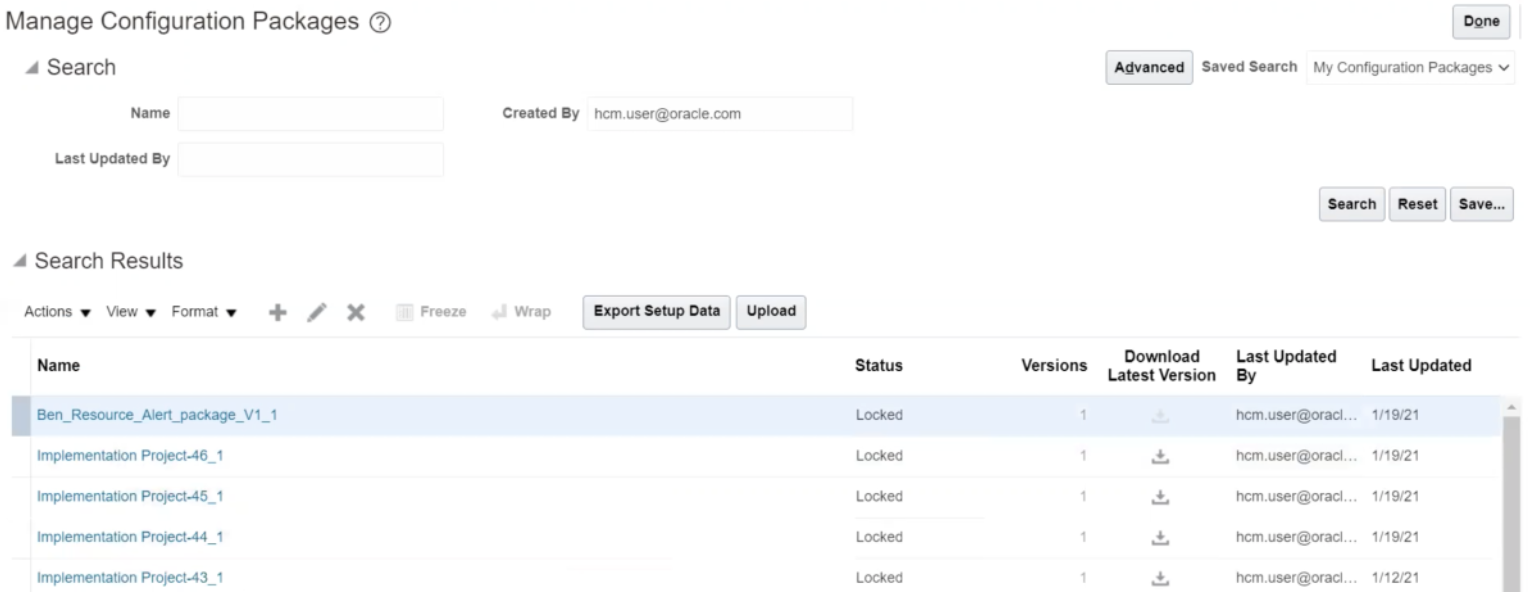The width and height of the screenshot is (1530, 592).
Task: Click inside the Name search field
Action: [x=310, y=113]
